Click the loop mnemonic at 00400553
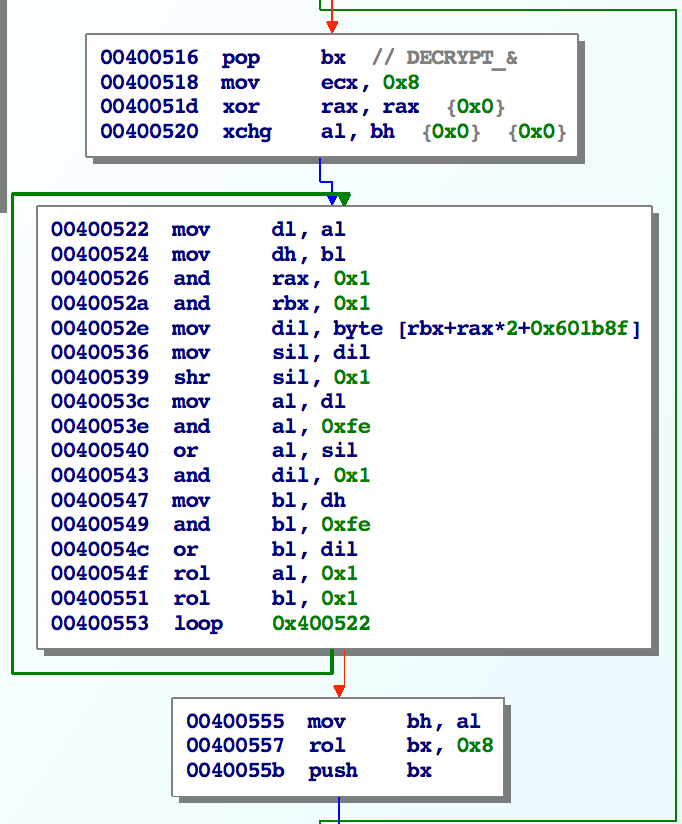682x824 pixels. (196, 624)
